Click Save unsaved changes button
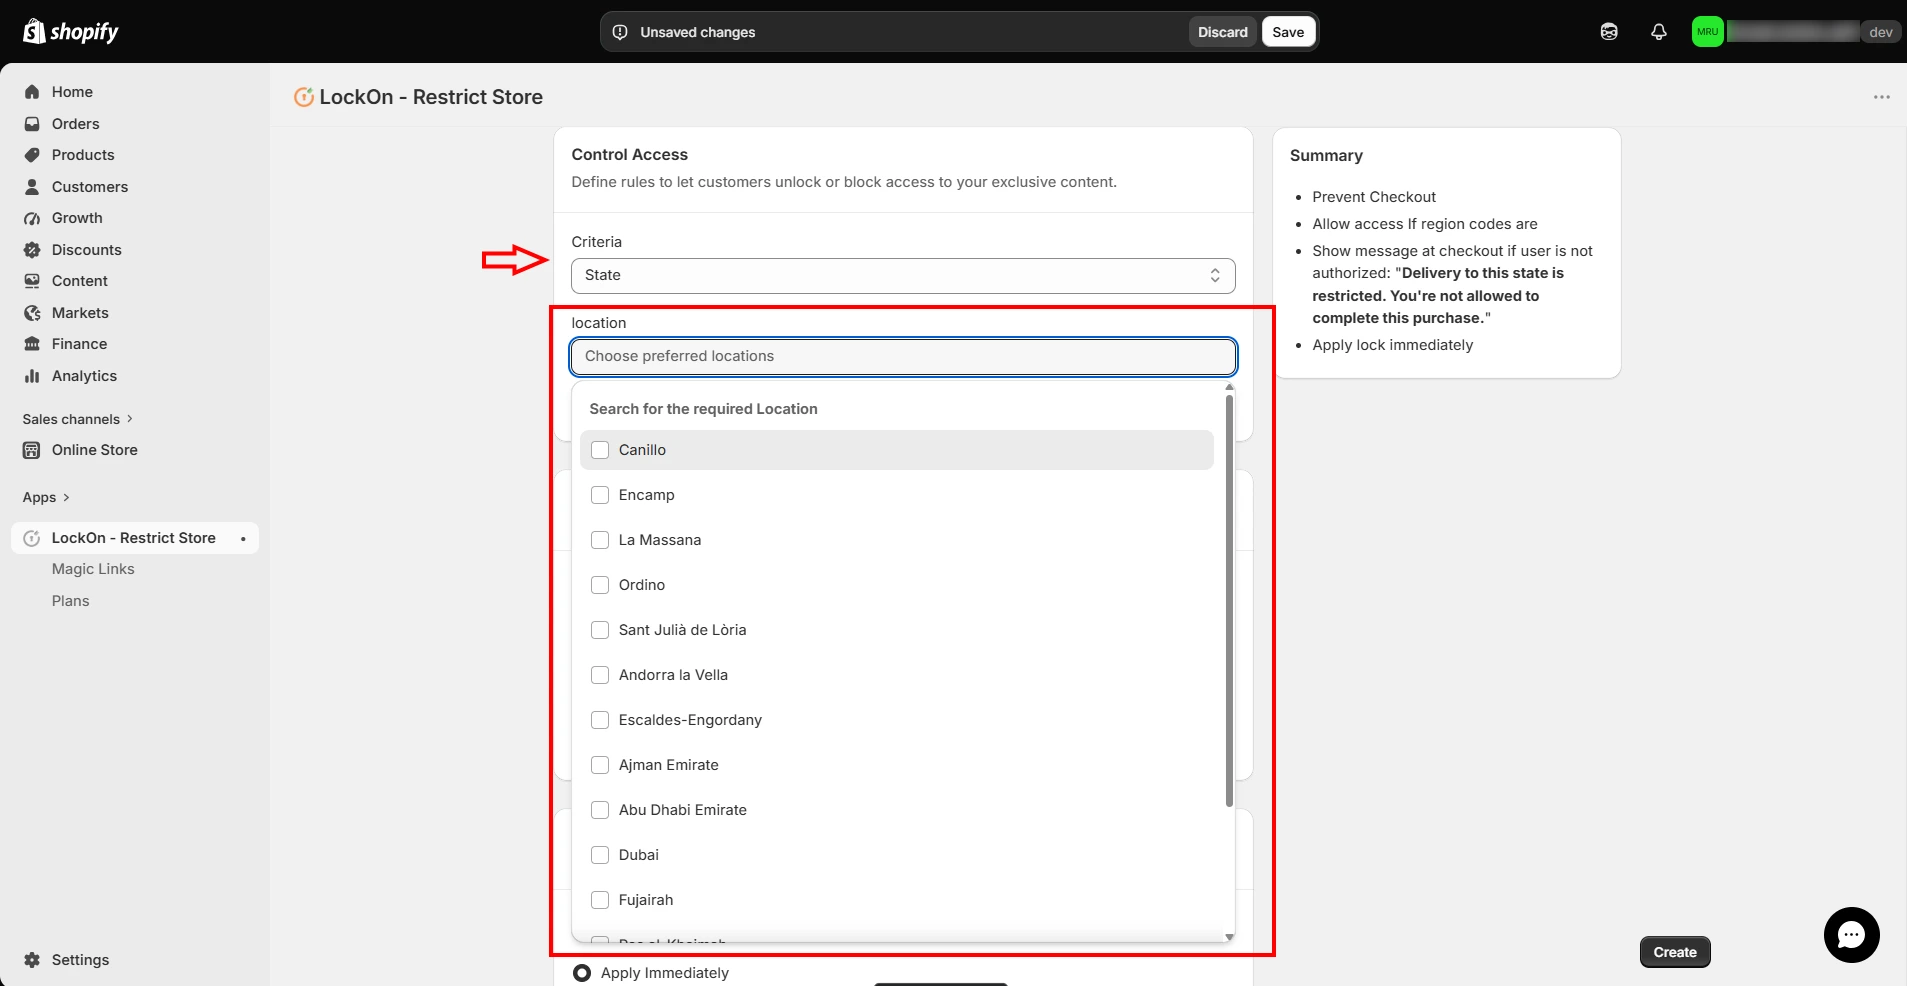The image size is (1907, 986). 1288,32
